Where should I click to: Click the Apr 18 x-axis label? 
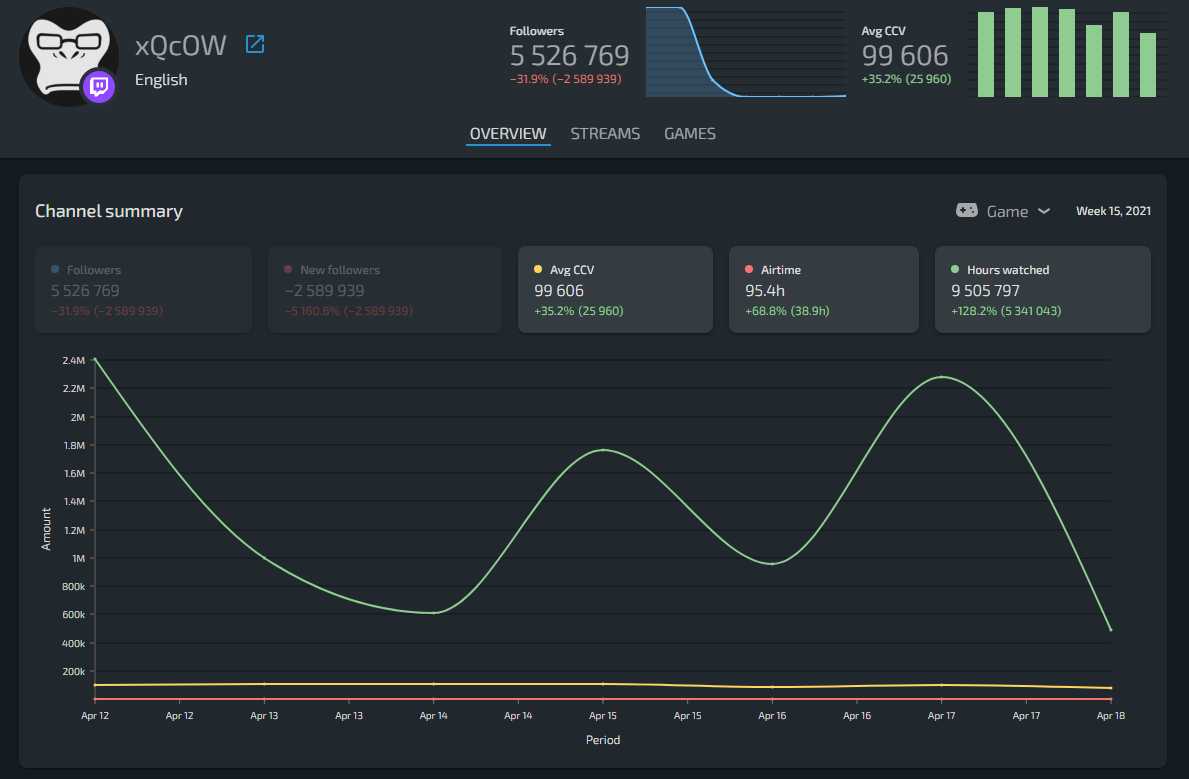(x=1111, y=715)
